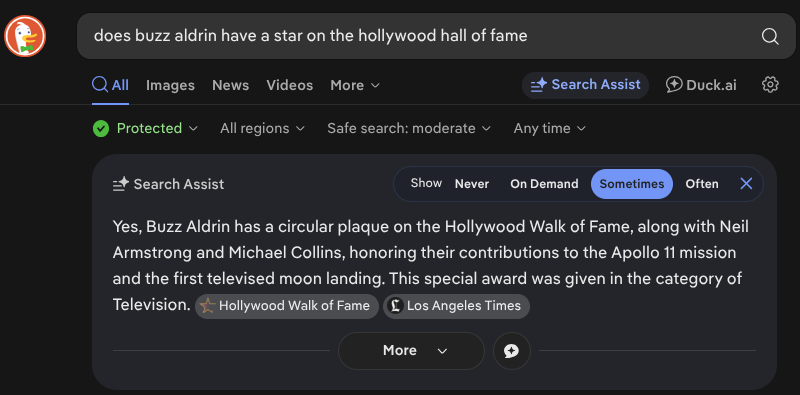Click the chat bubble icon beside More
Viewport: 800px width, 395px height.
[x=512, y=351]
